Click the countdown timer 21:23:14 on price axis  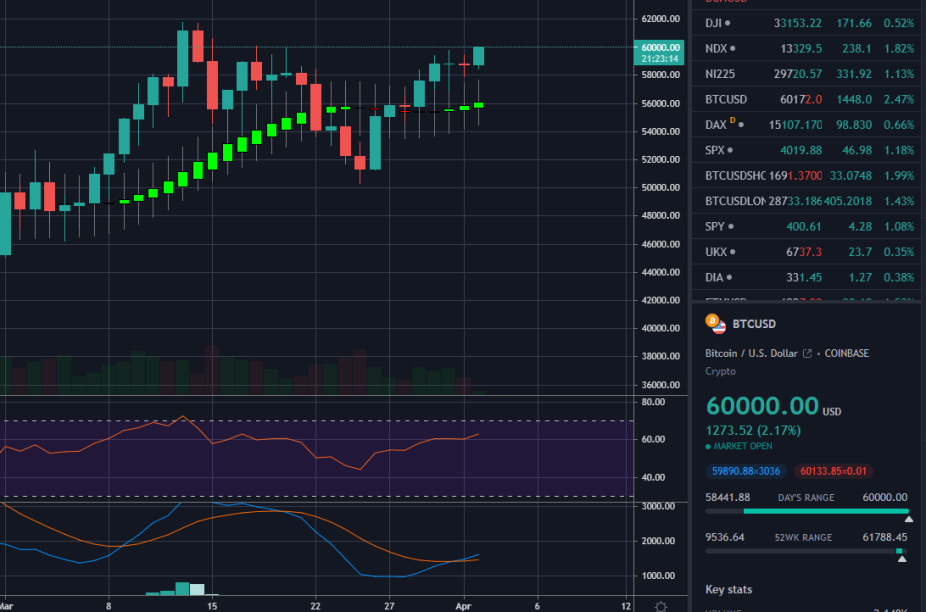(x=660, y=58)
